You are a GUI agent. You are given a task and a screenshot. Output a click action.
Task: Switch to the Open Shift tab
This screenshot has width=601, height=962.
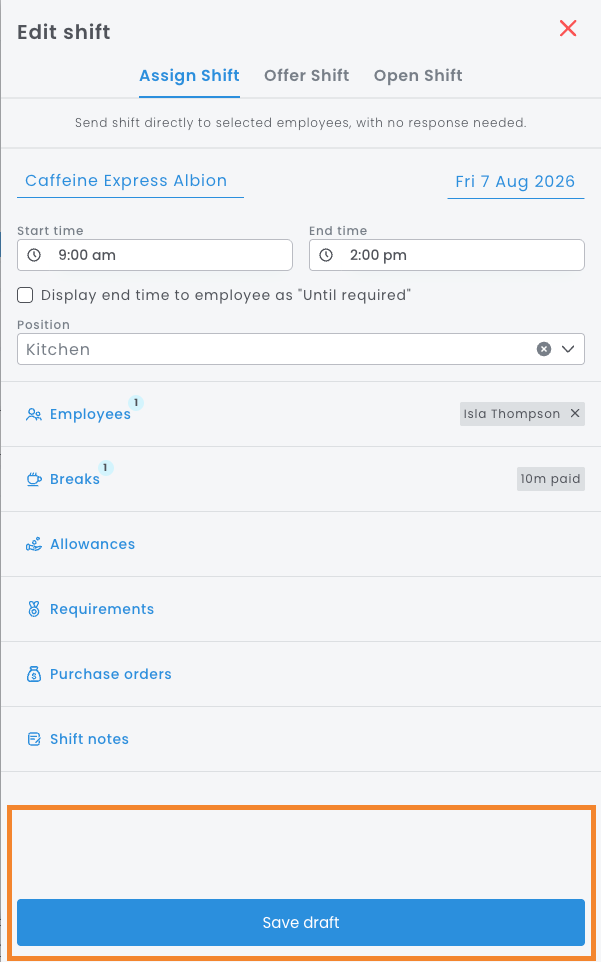coord(418,76)
